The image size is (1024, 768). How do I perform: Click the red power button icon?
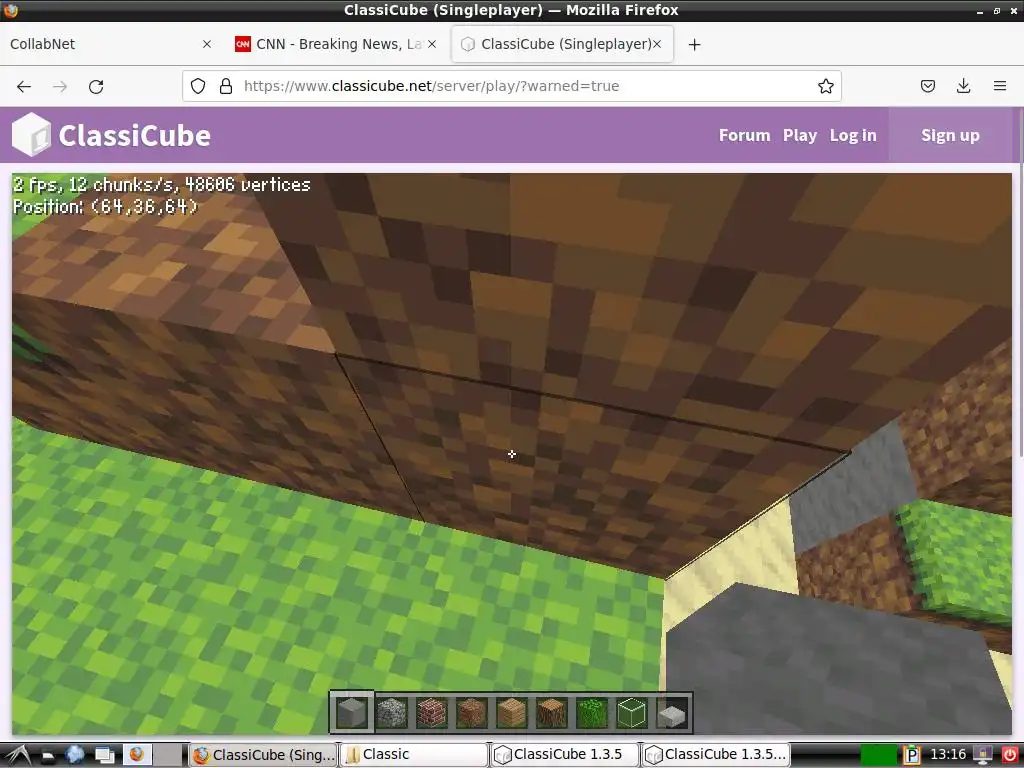(1009, 755)
